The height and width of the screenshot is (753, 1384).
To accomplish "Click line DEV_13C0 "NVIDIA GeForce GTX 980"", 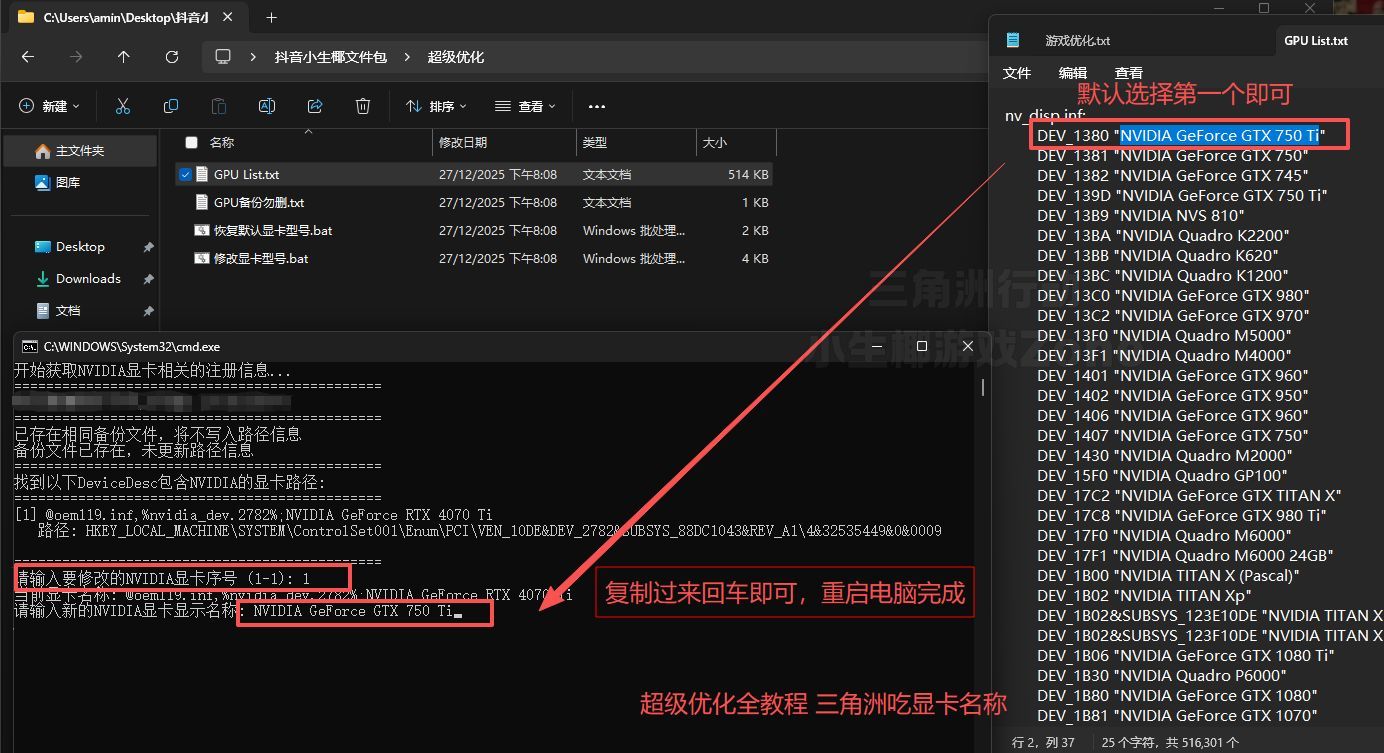I will 1173,295.
